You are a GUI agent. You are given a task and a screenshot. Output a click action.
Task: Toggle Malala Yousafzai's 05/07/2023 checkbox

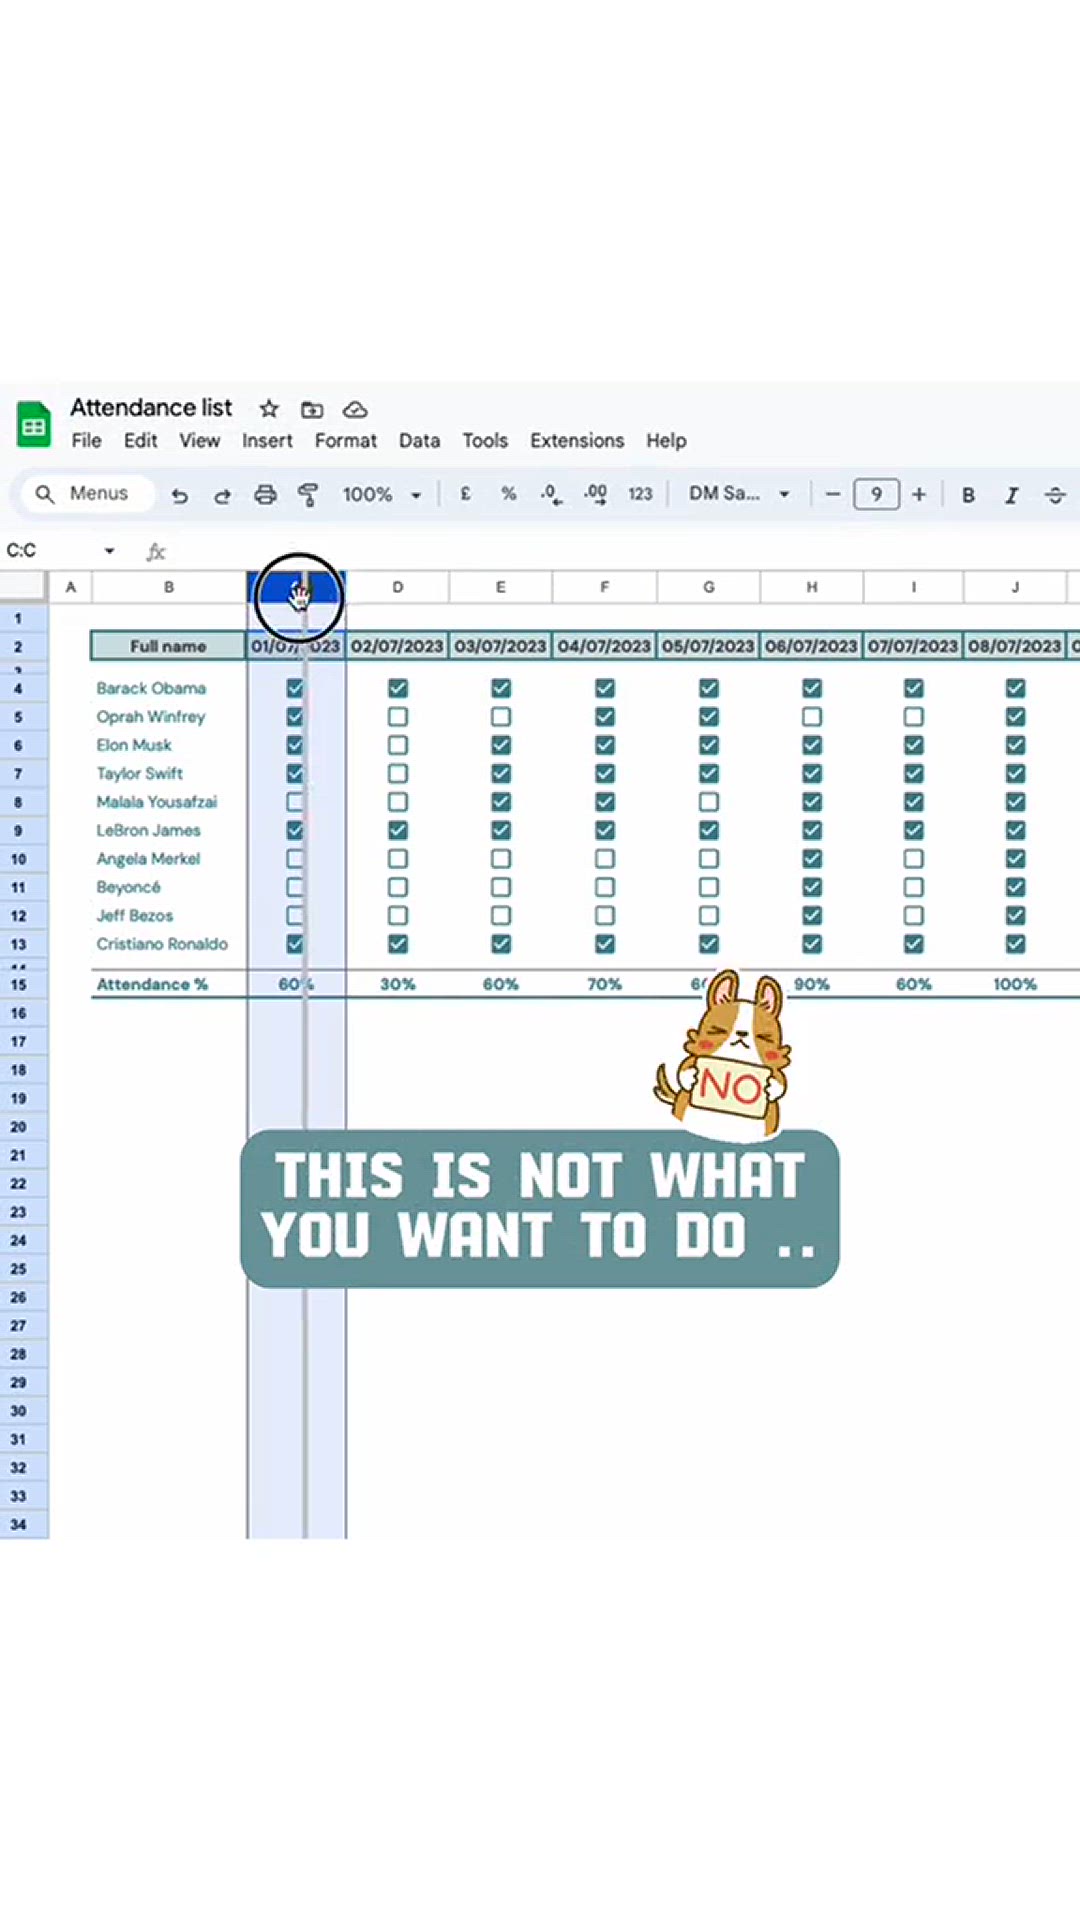(709, 802)
